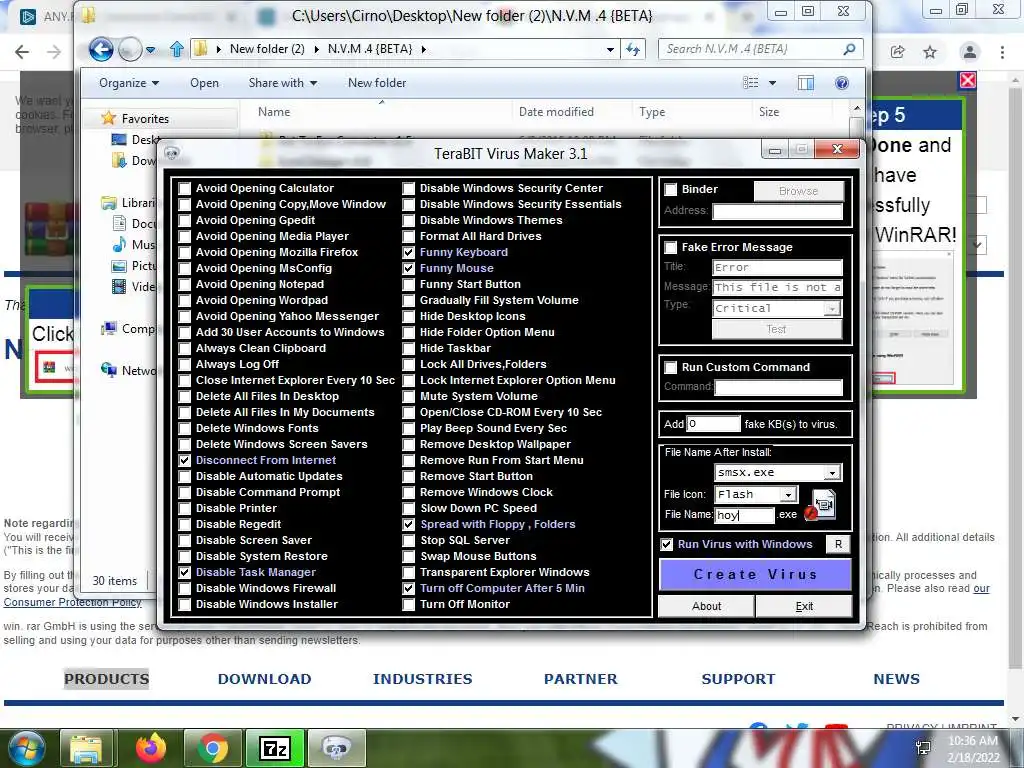Click the search magnifier in Explorer search box

[849, 49]
